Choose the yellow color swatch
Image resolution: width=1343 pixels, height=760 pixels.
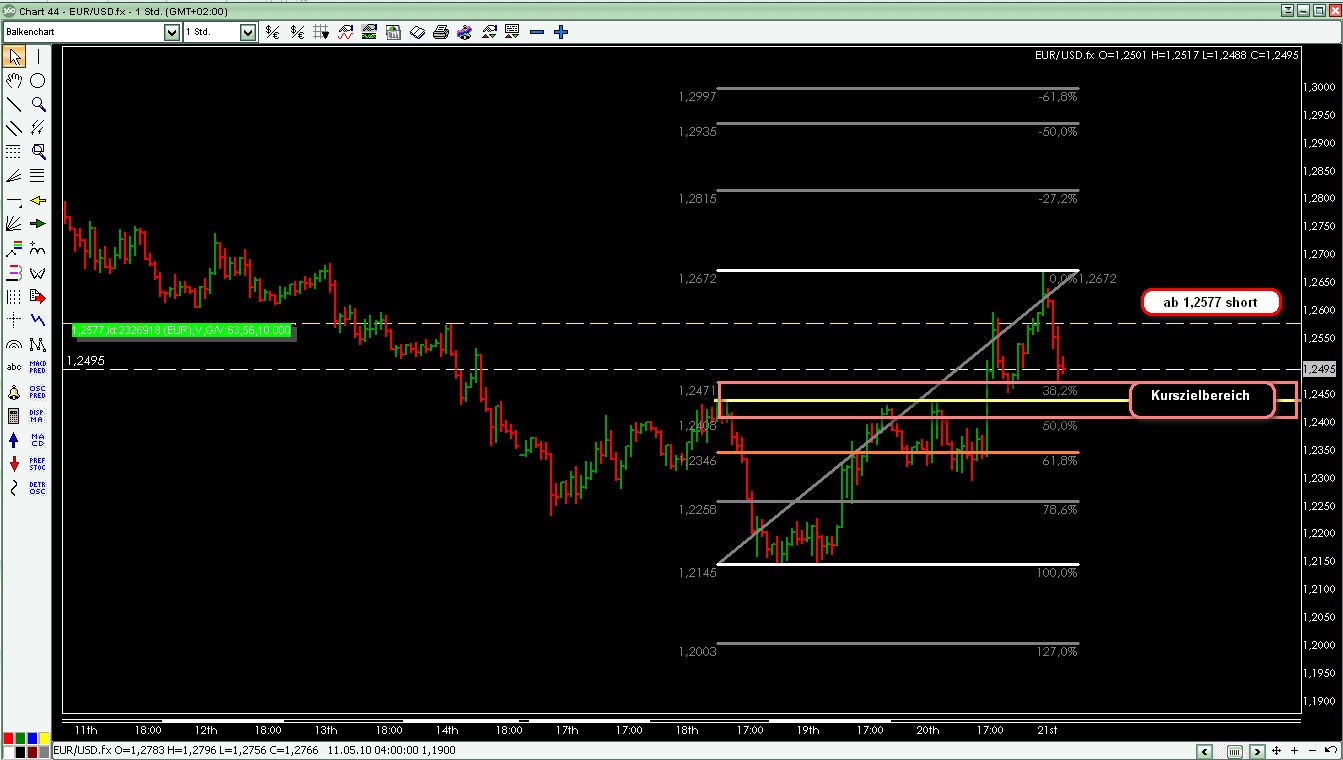[x=44, y=738]
